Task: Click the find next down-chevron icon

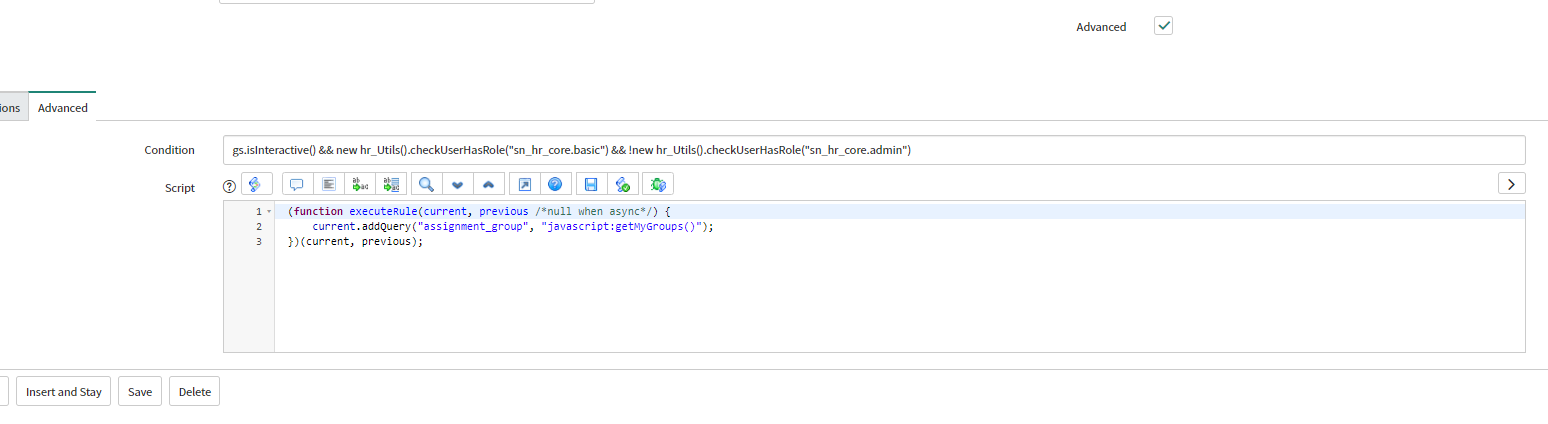Action: coord(457,184)
